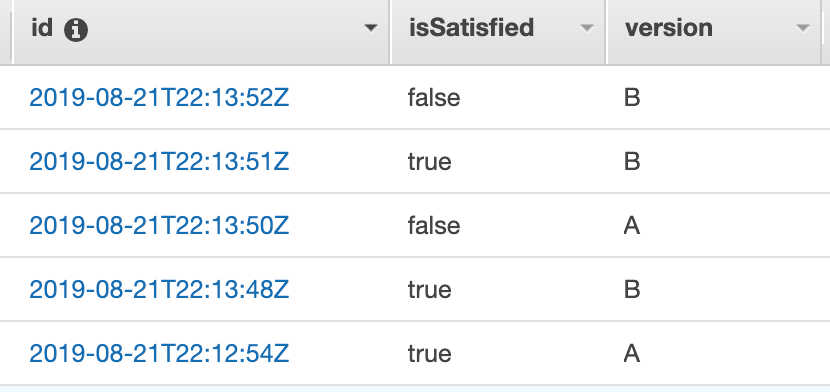Open the version column dropdown arrow

pos(803,28)
